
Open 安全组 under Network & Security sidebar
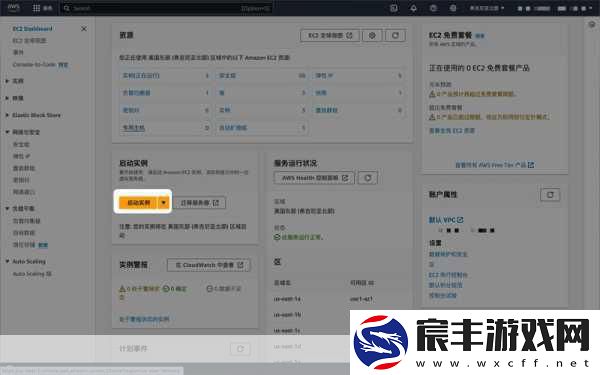point(21,145)
